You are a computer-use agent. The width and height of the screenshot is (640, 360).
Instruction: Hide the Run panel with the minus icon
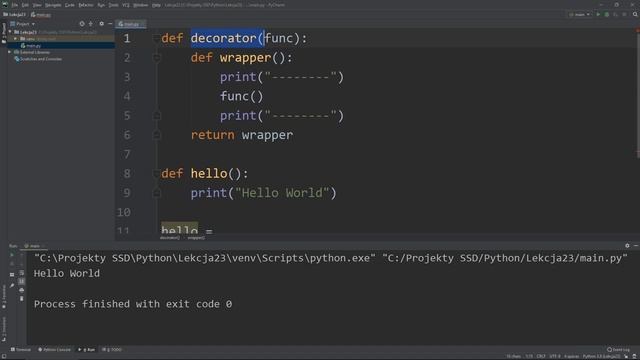coord(636,246)
